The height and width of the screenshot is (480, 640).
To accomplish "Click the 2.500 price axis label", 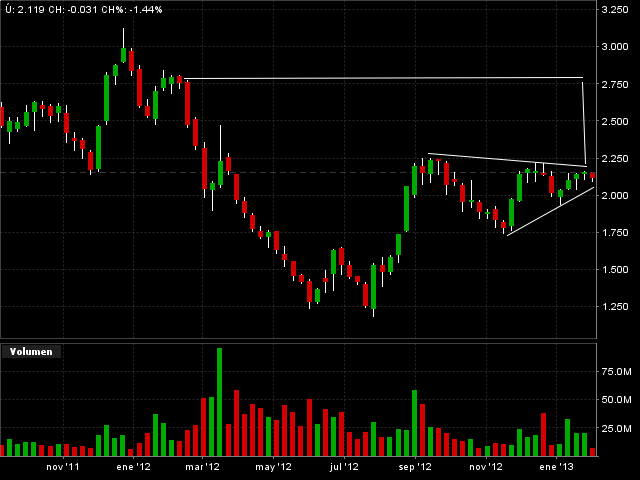I will [615, 121].
